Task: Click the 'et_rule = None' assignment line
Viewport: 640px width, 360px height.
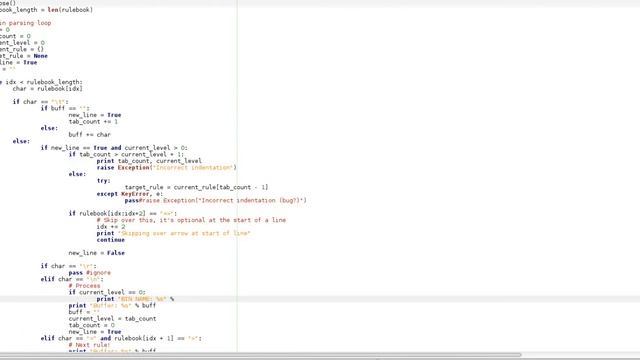Action: pyautogui.click(x=24, y=56)
